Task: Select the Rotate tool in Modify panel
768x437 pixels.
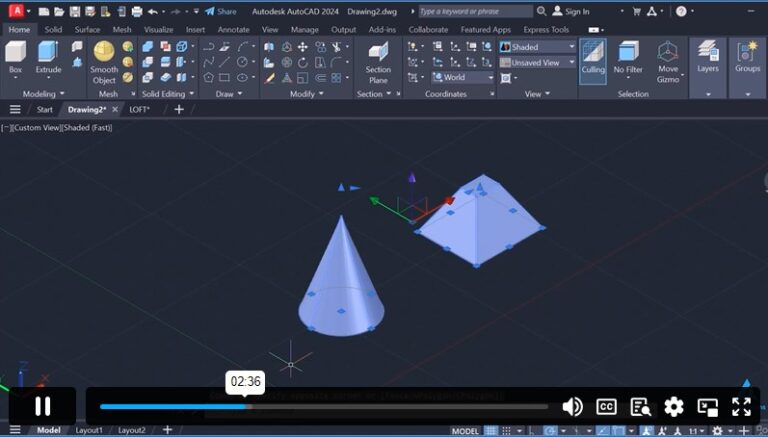Action: click(x=303, y=62)
